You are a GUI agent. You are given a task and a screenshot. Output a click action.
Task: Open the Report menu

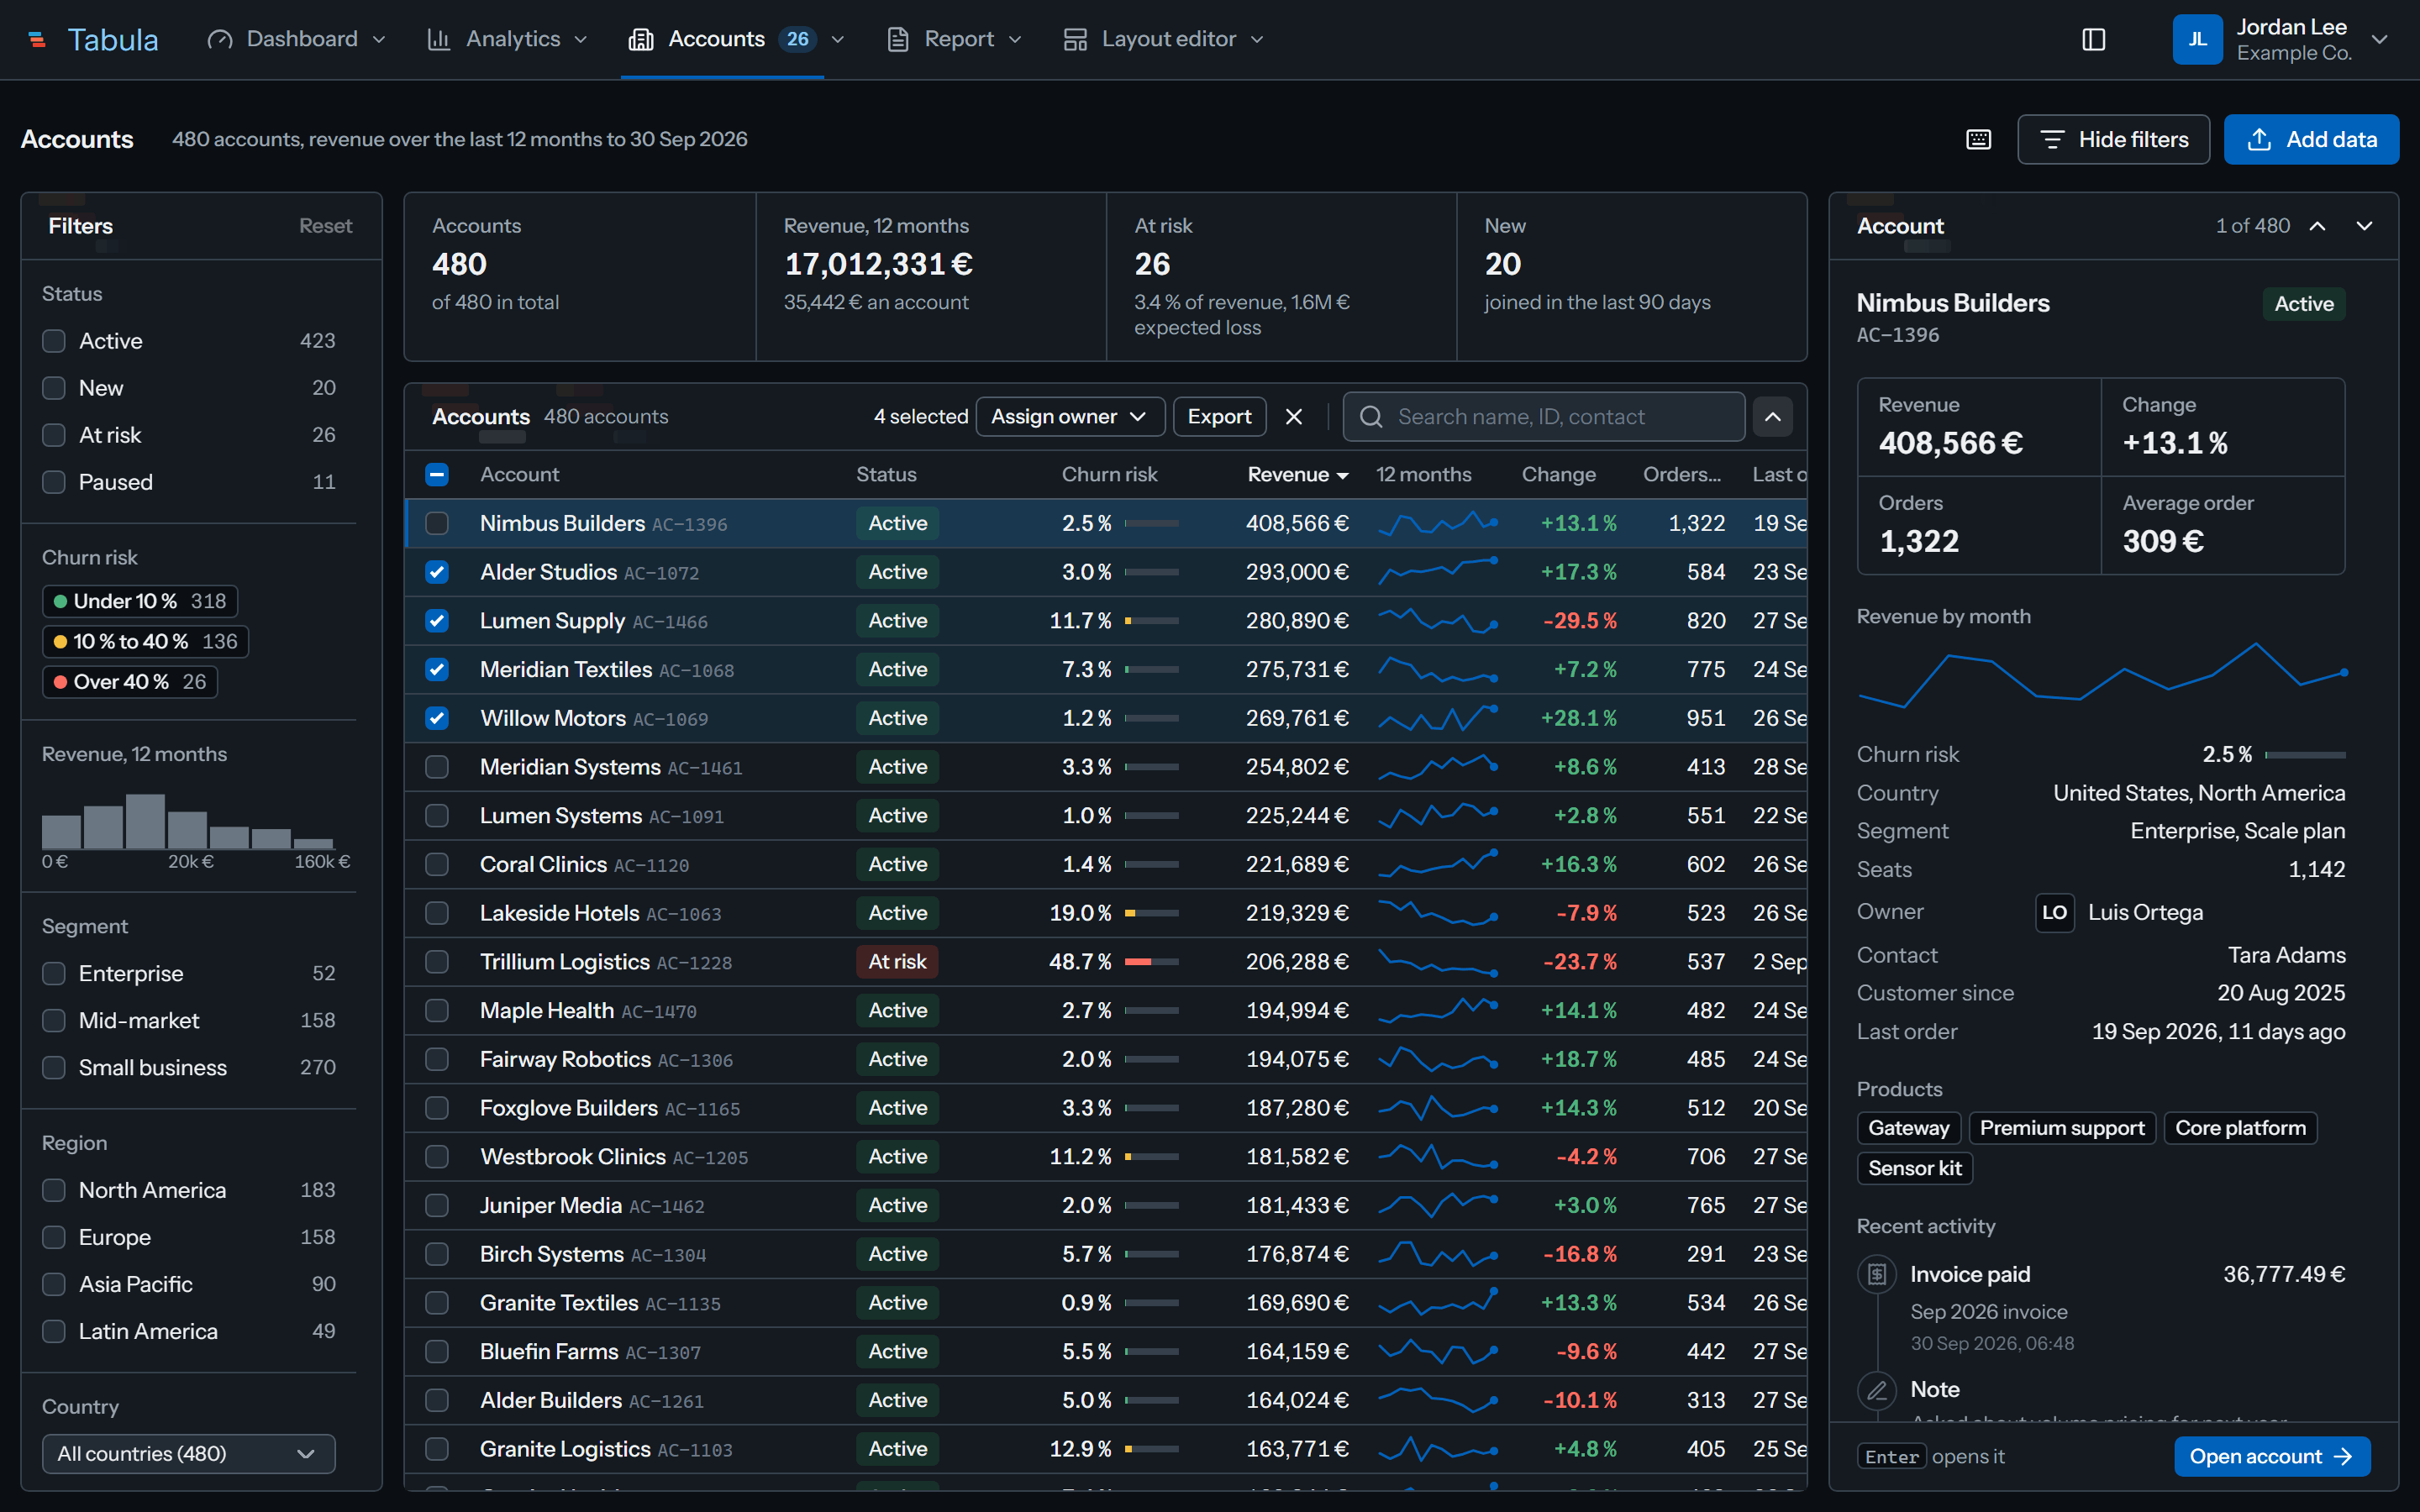954,39
